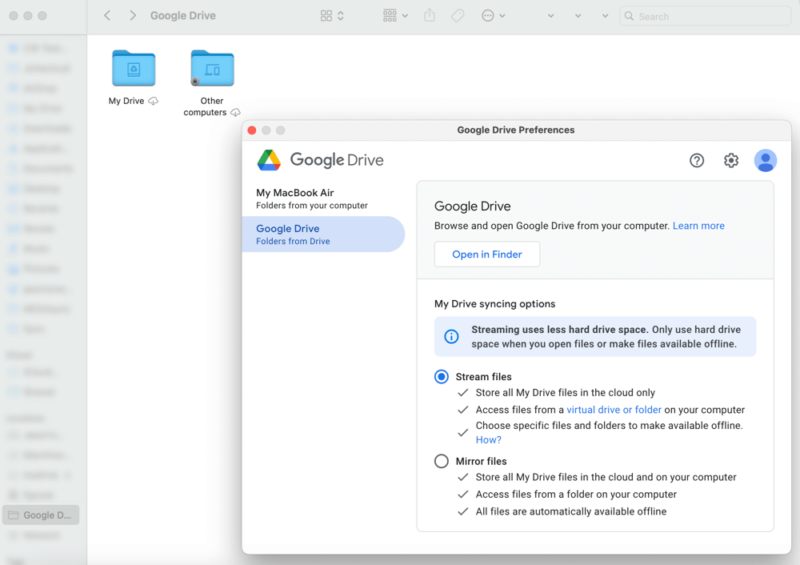Click 'All files are automatically available offline' text

(x=571, y=511)
